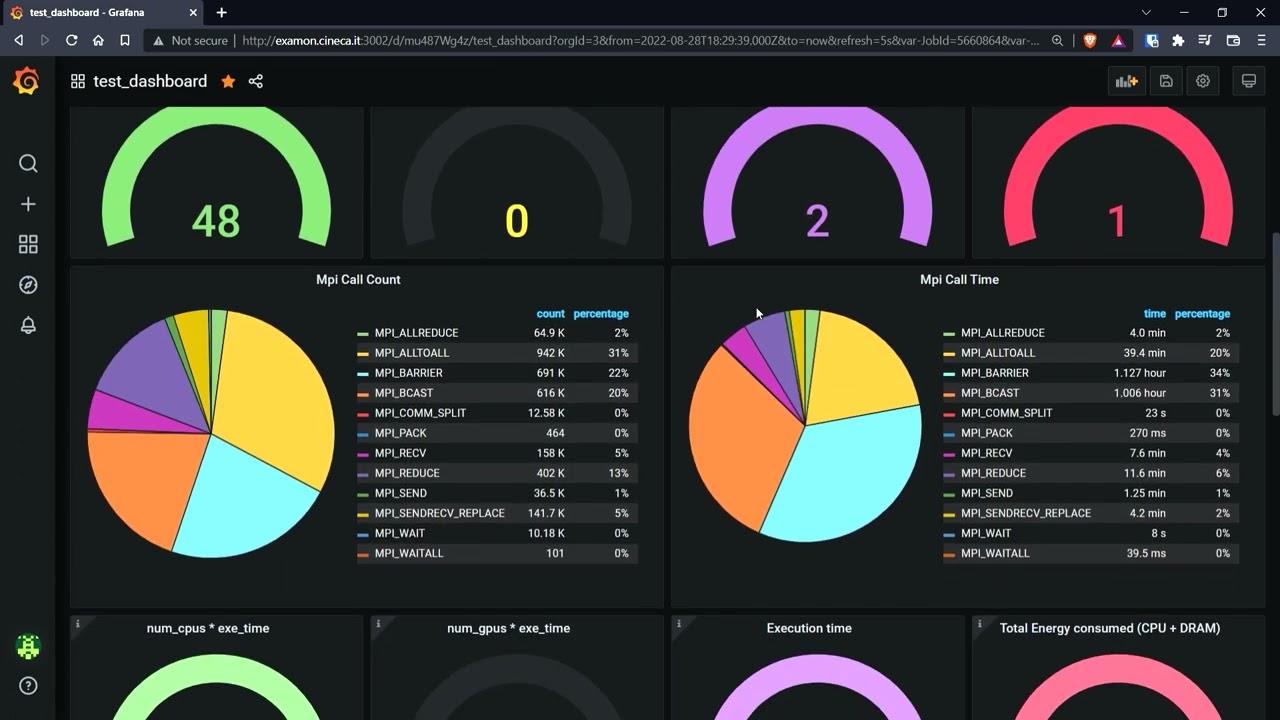Open the Bitwarden shield extension icon
The image size is (1280, 720).
1152,40
